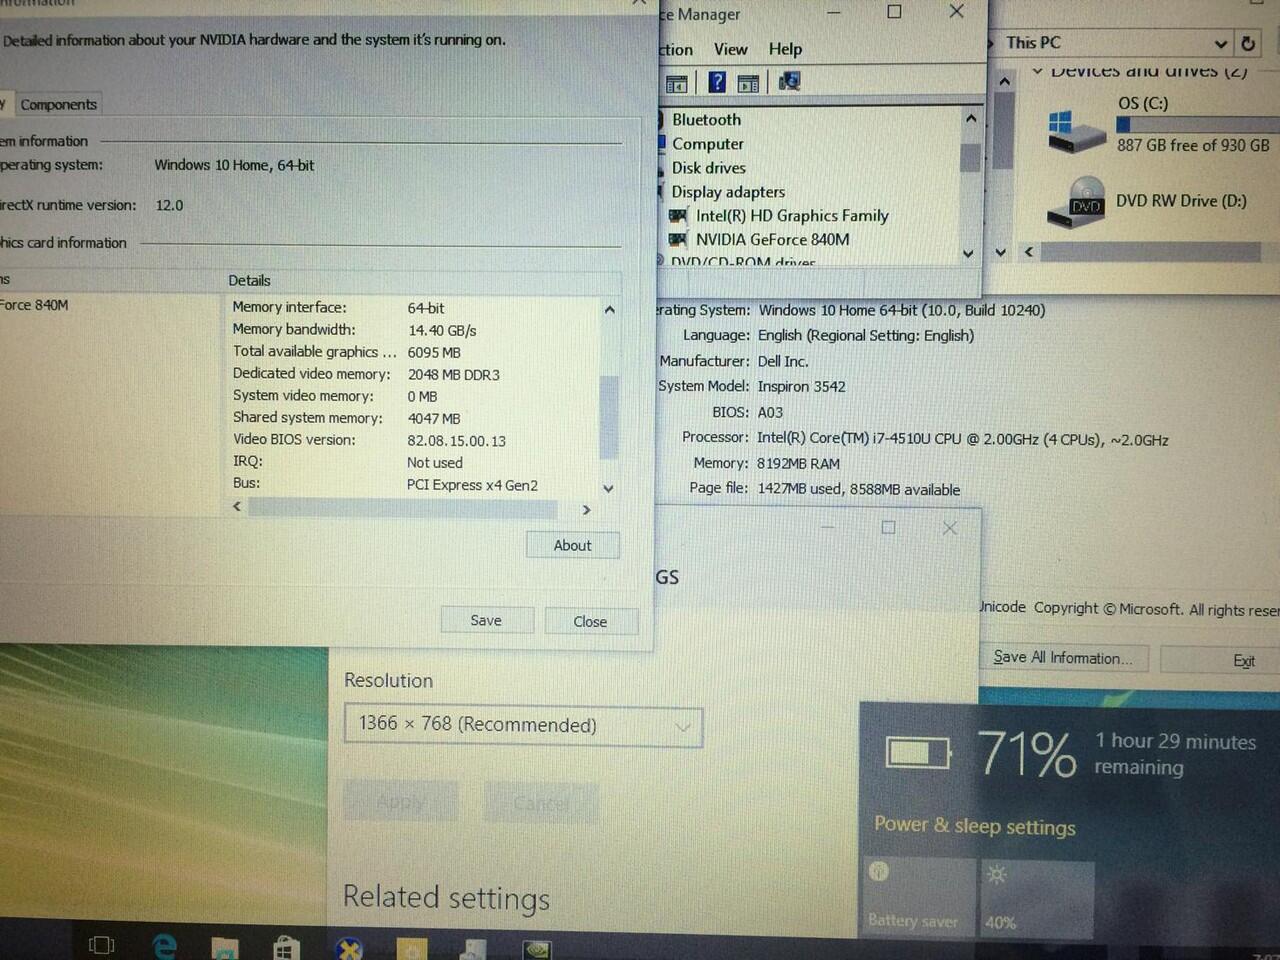Click Close in NVIDIA System Information
The height and width of the screenshot is (960, 1280).
[590, 621]
